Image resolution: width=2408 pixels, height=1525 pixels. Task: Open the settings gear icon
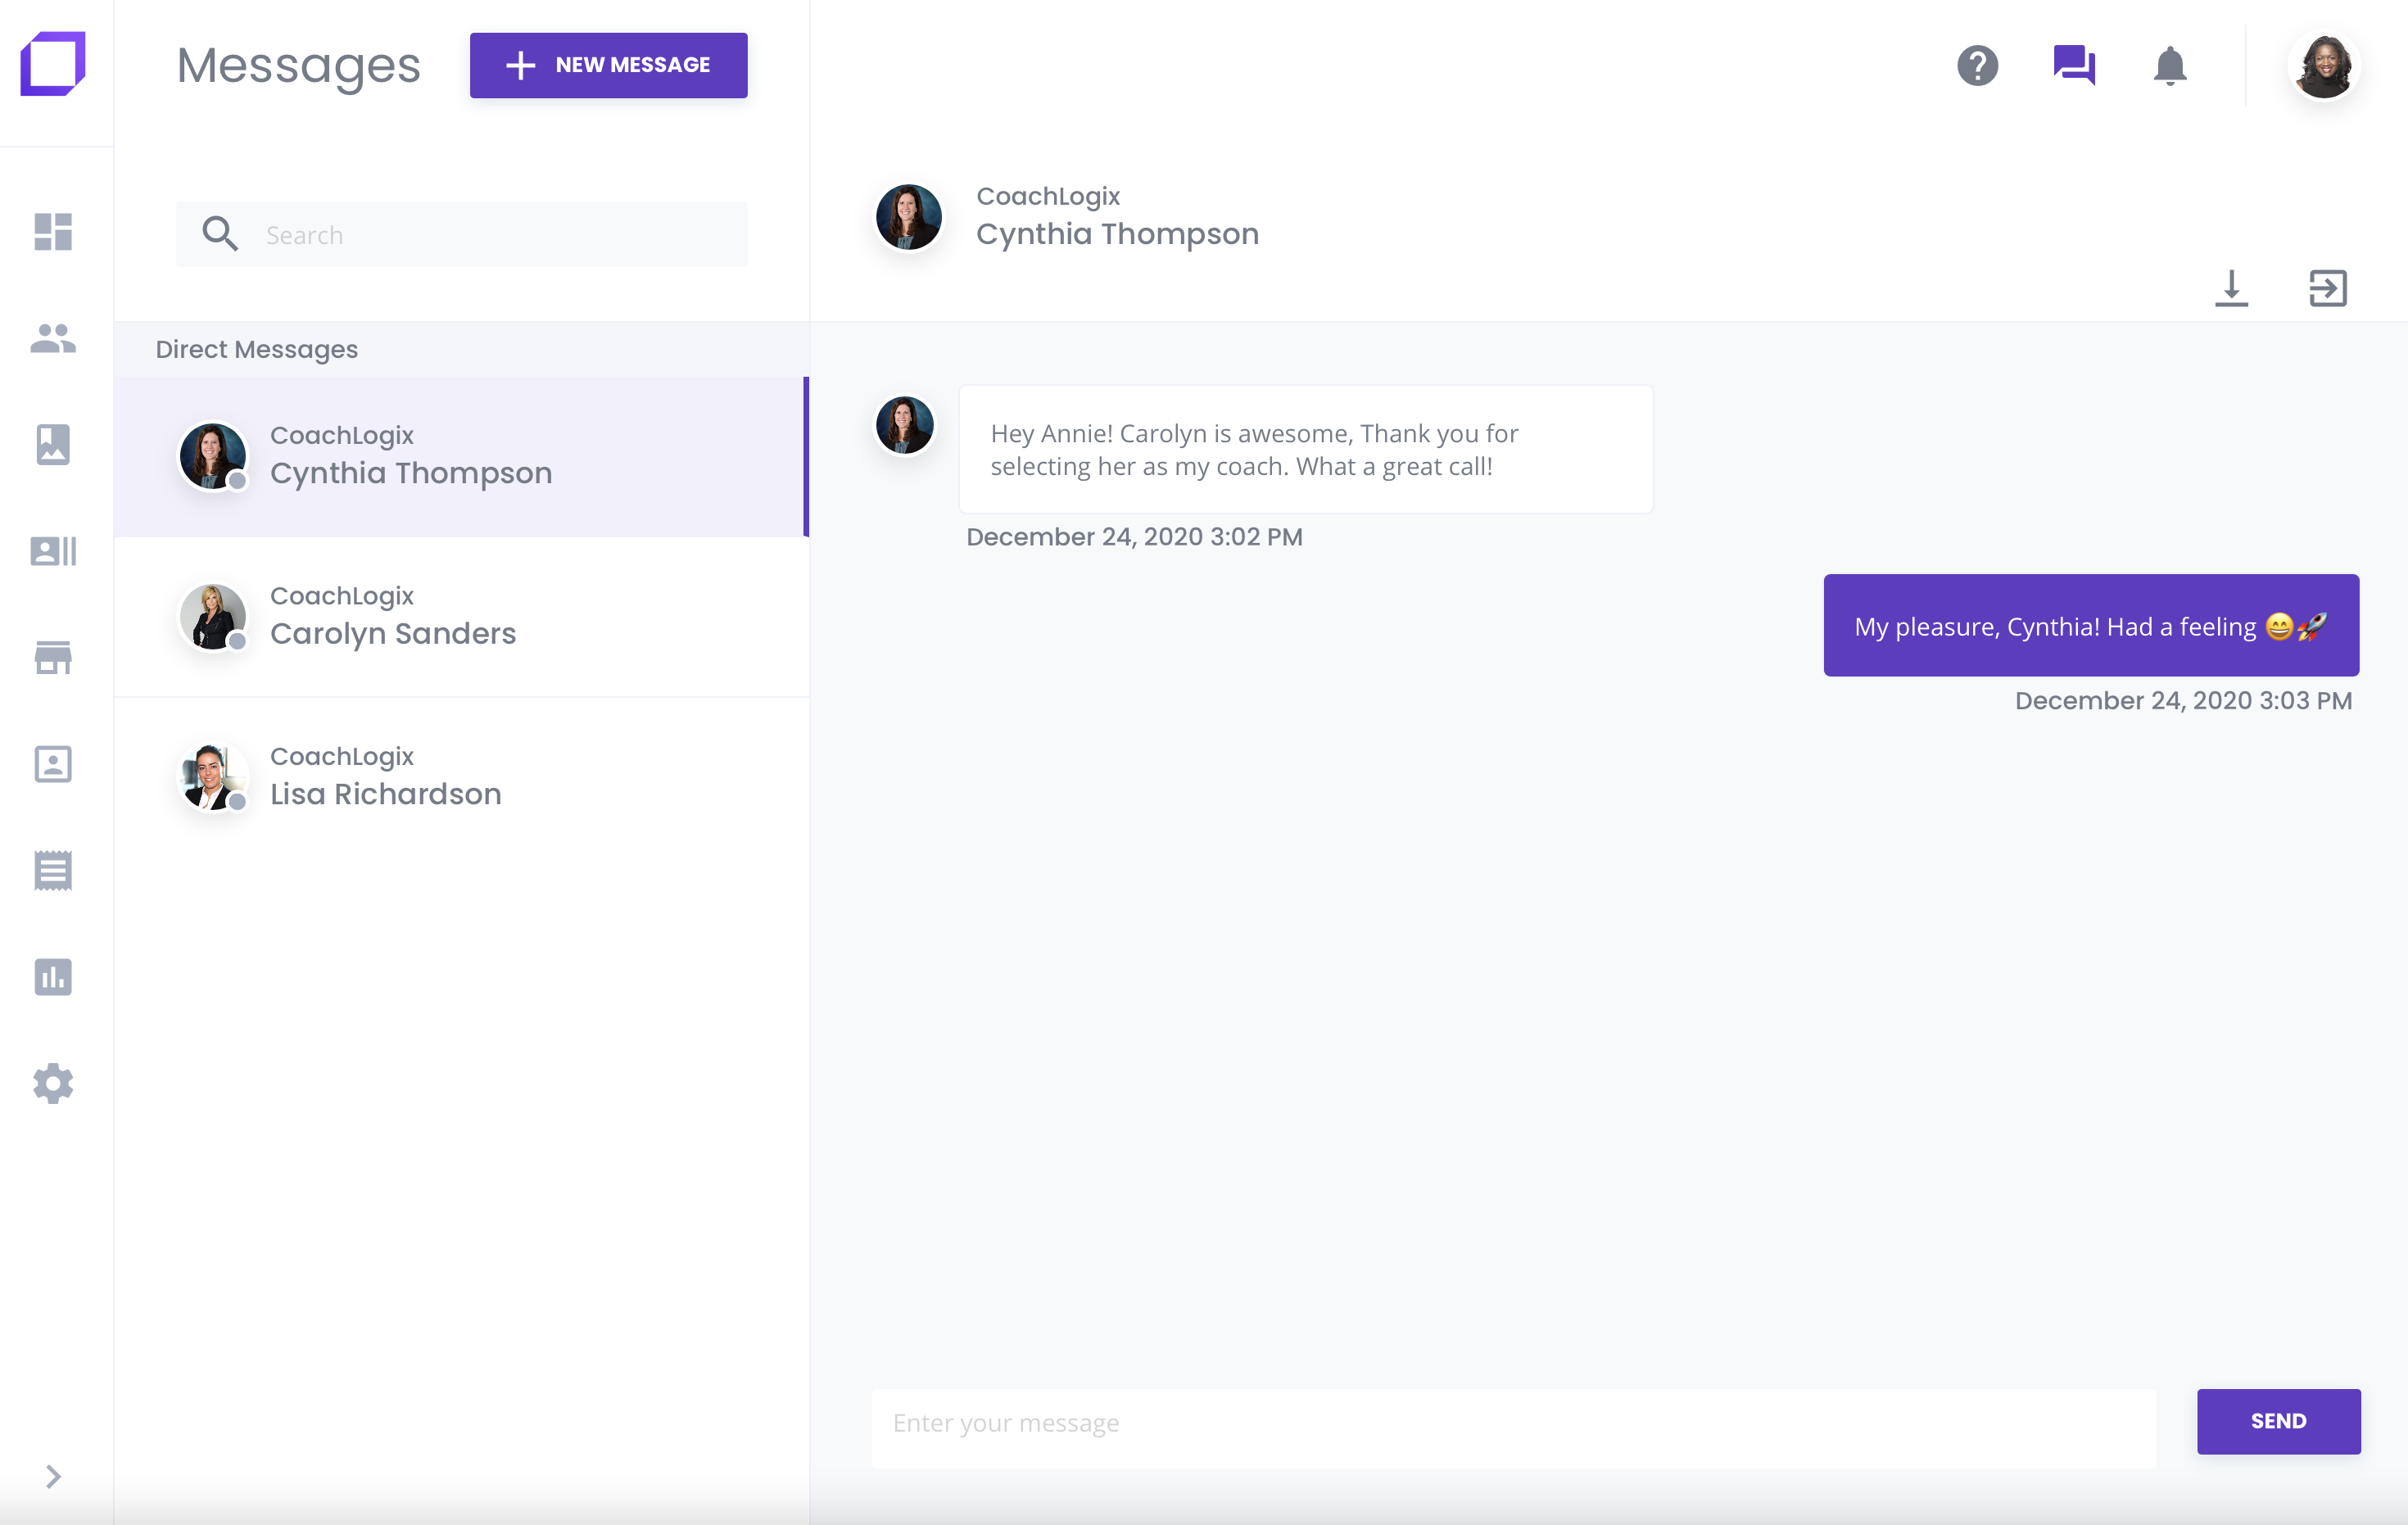tap(53, 1083)
